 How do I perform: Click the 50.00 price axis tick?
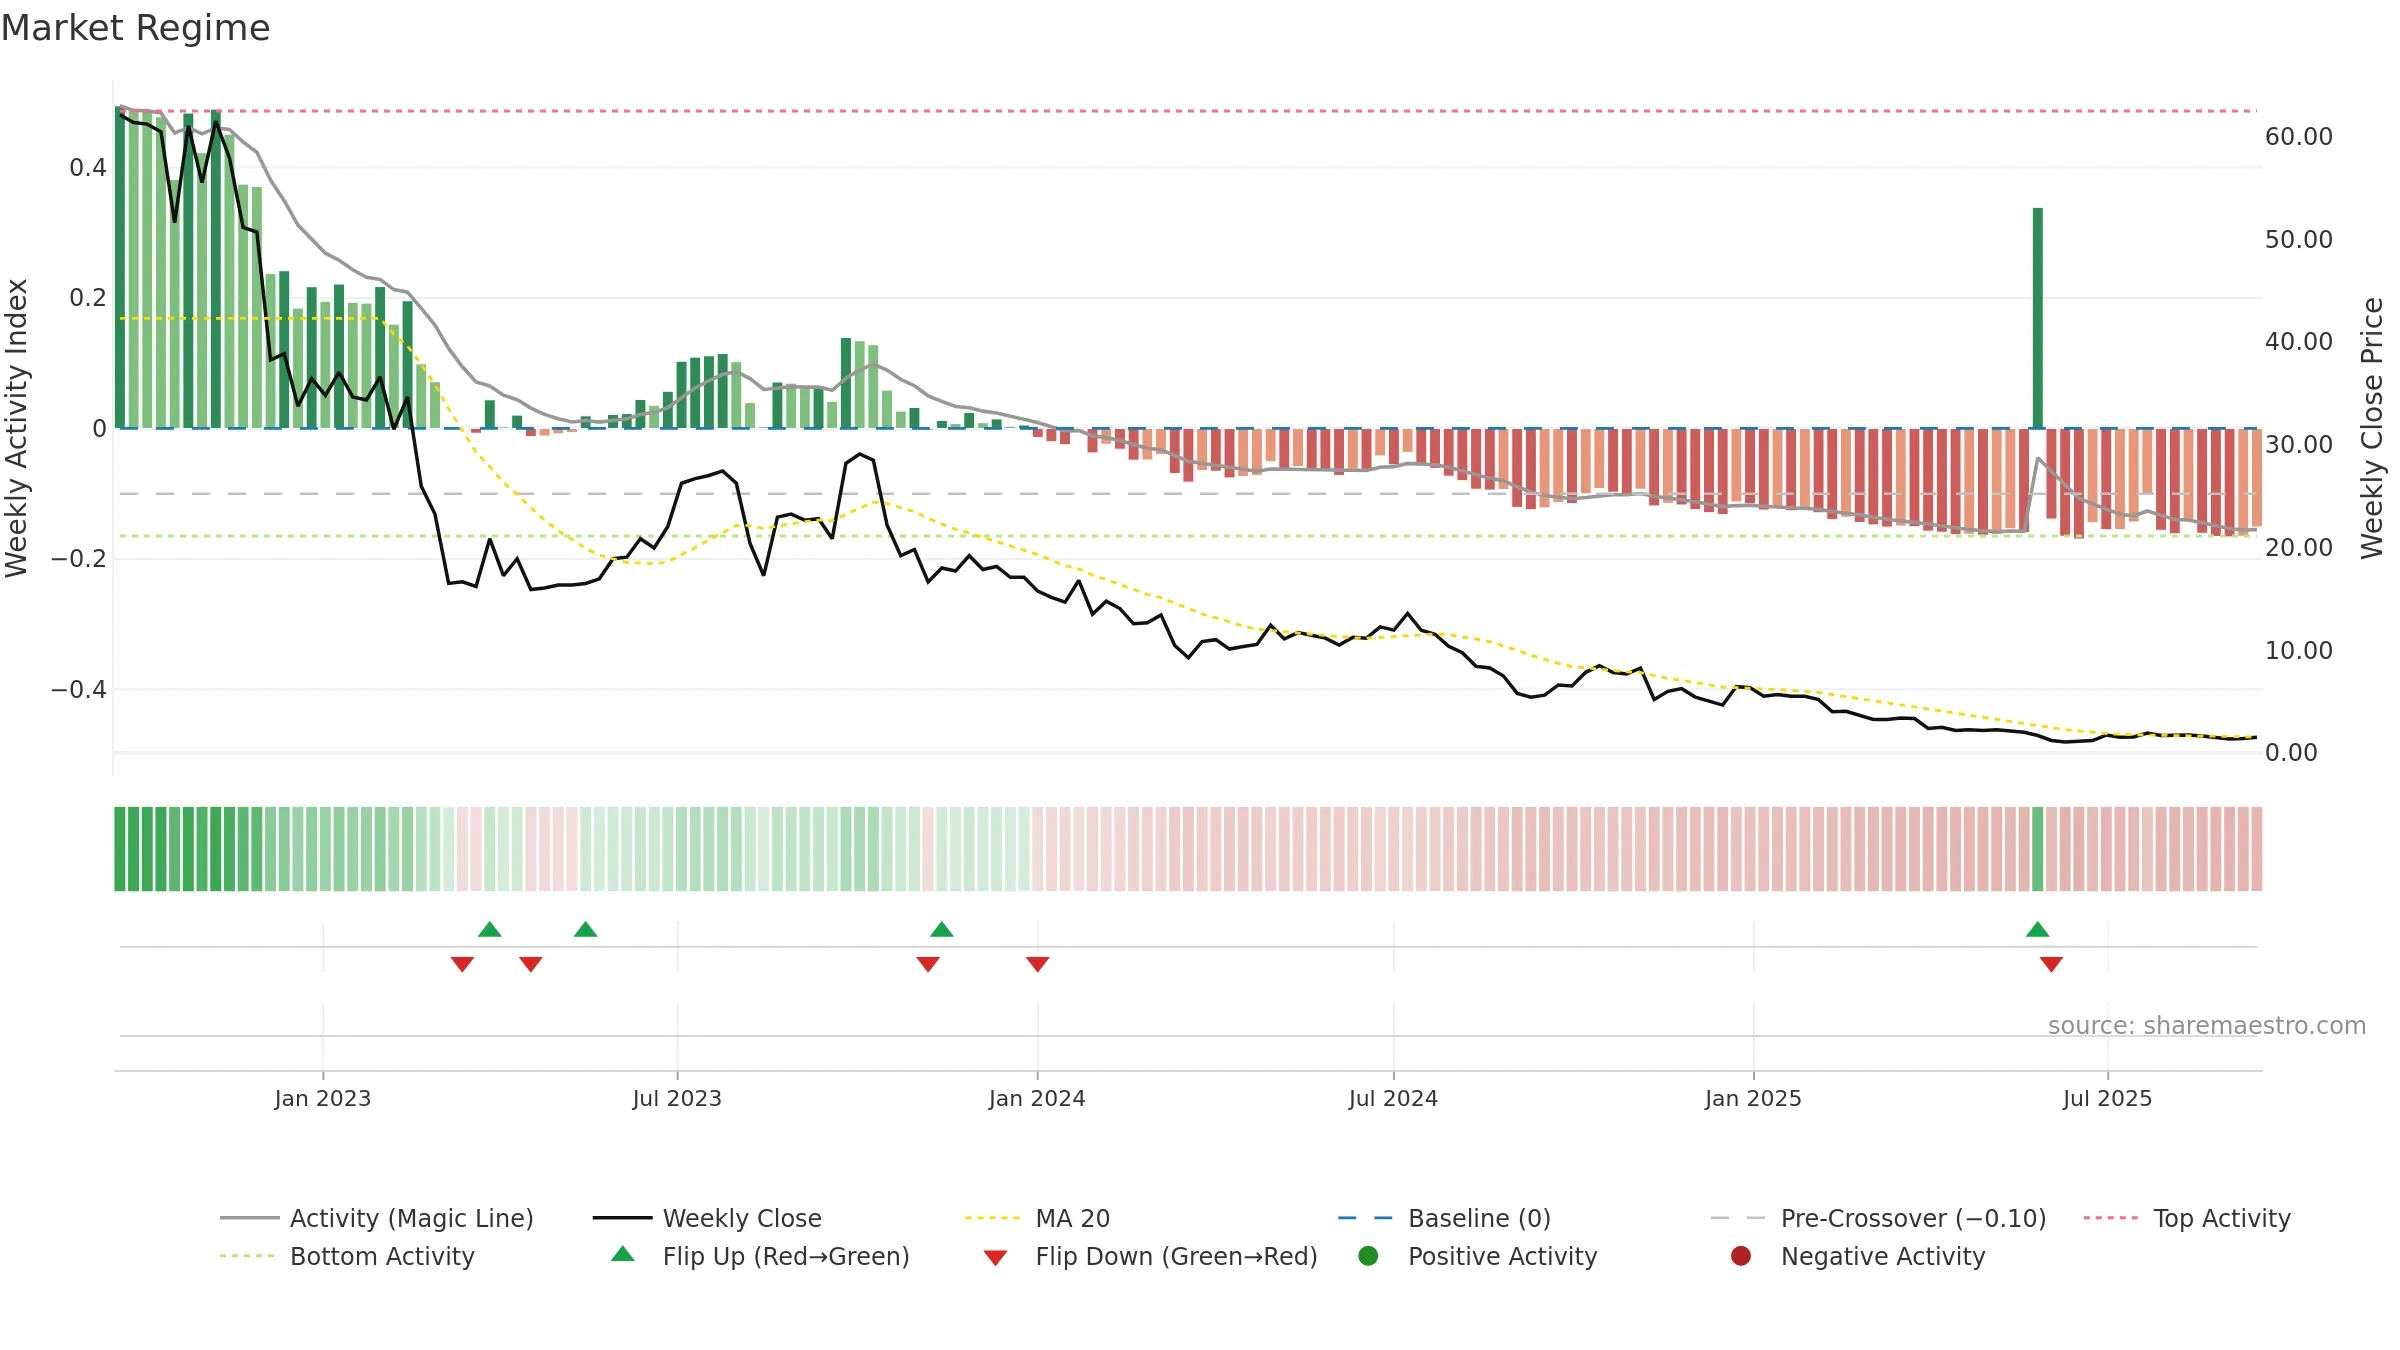[x=2298, y=240]
